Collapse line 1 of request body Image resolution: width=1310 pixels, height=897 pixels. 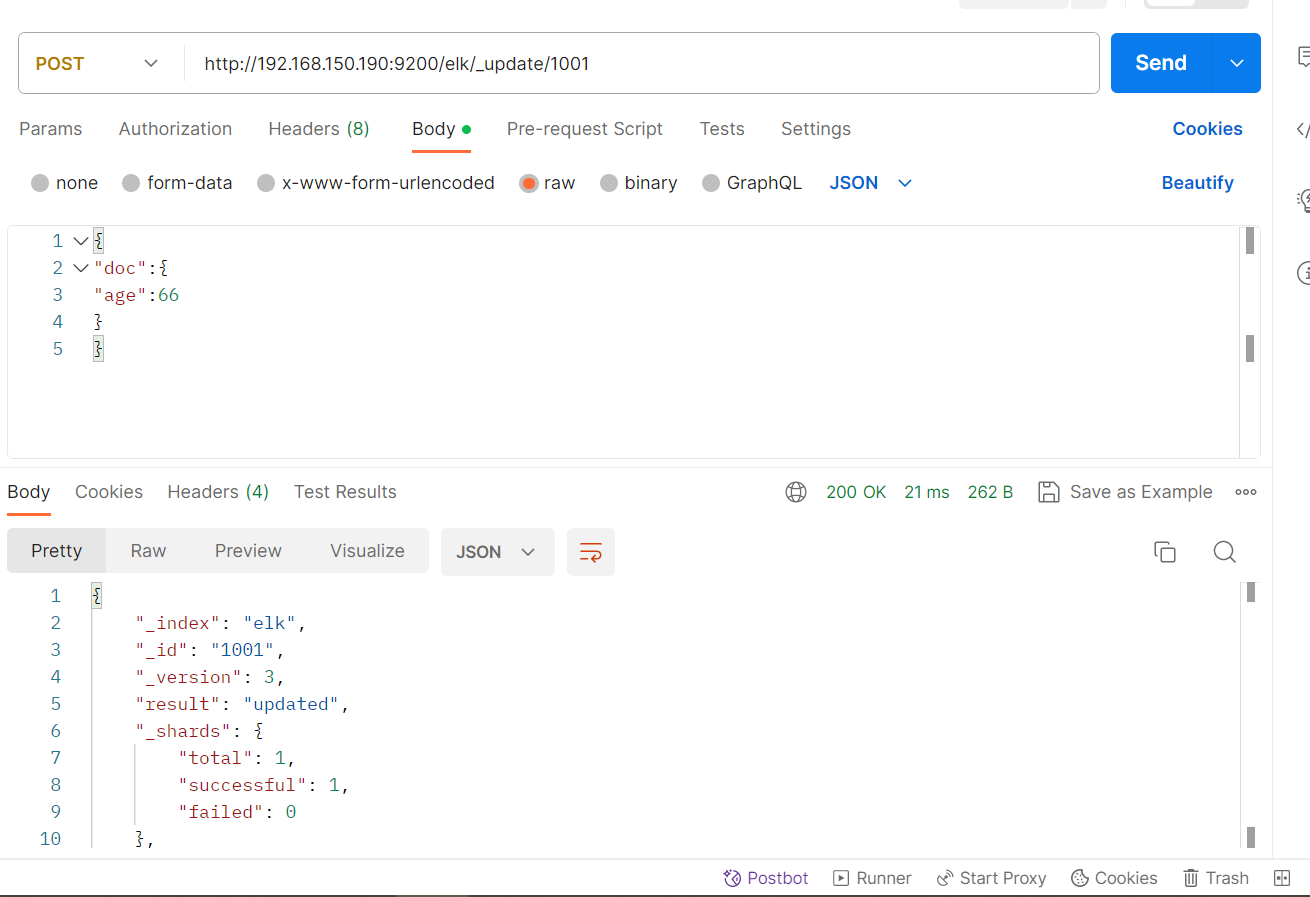coord(81,241)
